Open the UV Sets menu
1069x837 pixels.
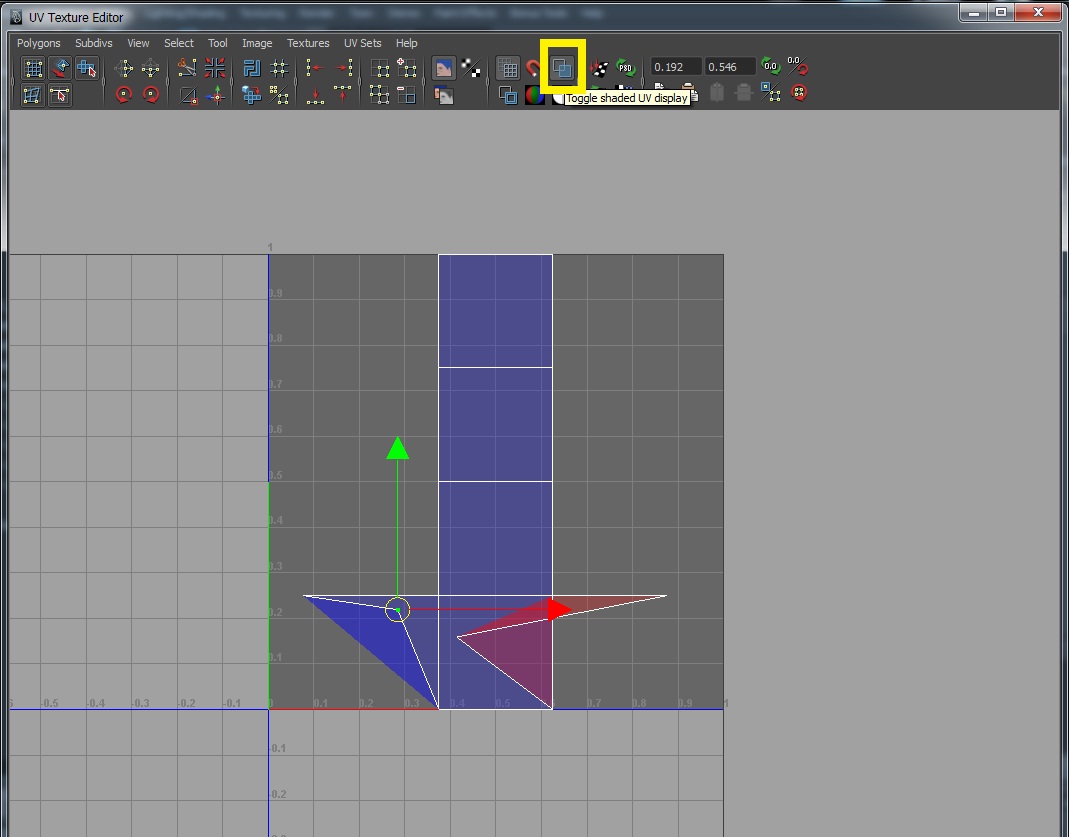tap(362, 43)
